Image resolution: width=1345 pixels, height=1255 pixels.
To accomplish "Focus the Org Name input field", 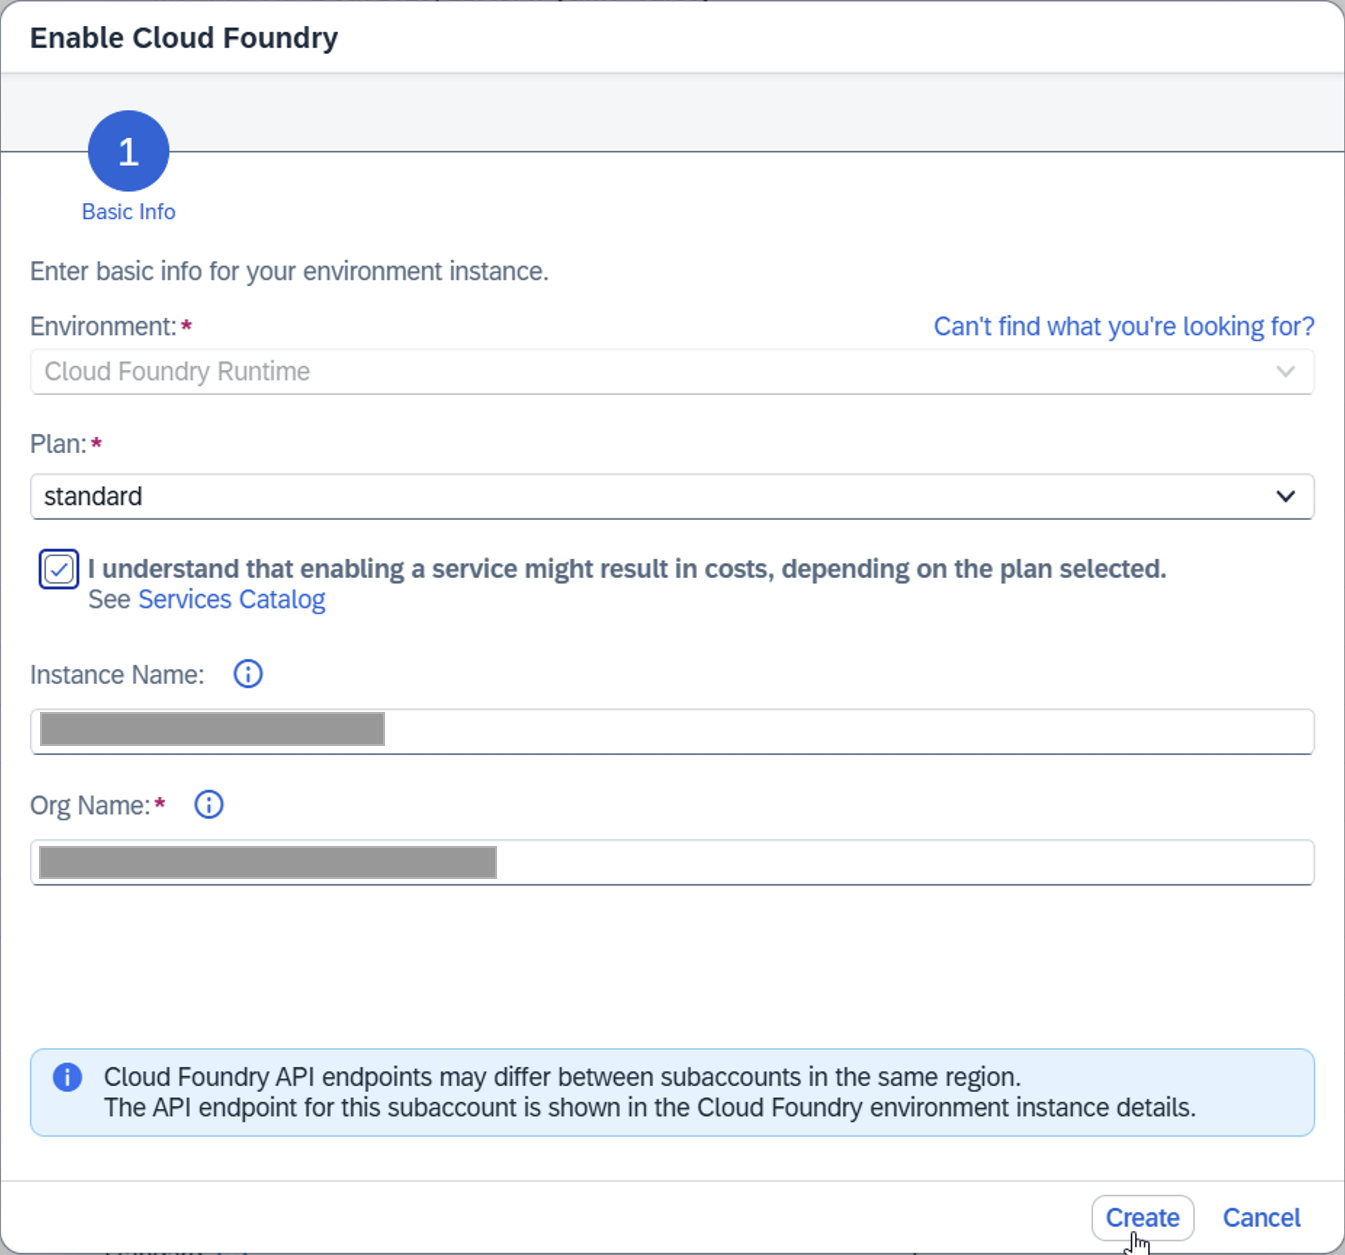I will (x=672, y=863).
